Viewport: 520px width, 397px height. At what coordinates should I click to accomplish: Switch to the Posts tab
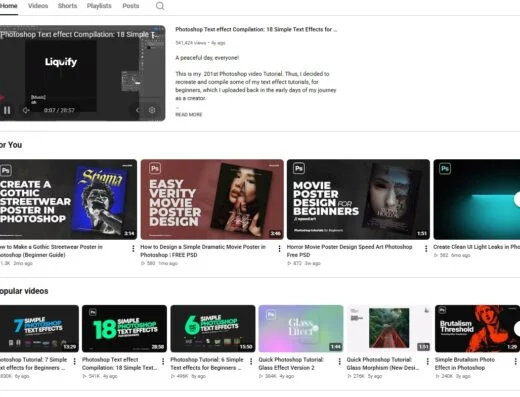coord(131,6)
